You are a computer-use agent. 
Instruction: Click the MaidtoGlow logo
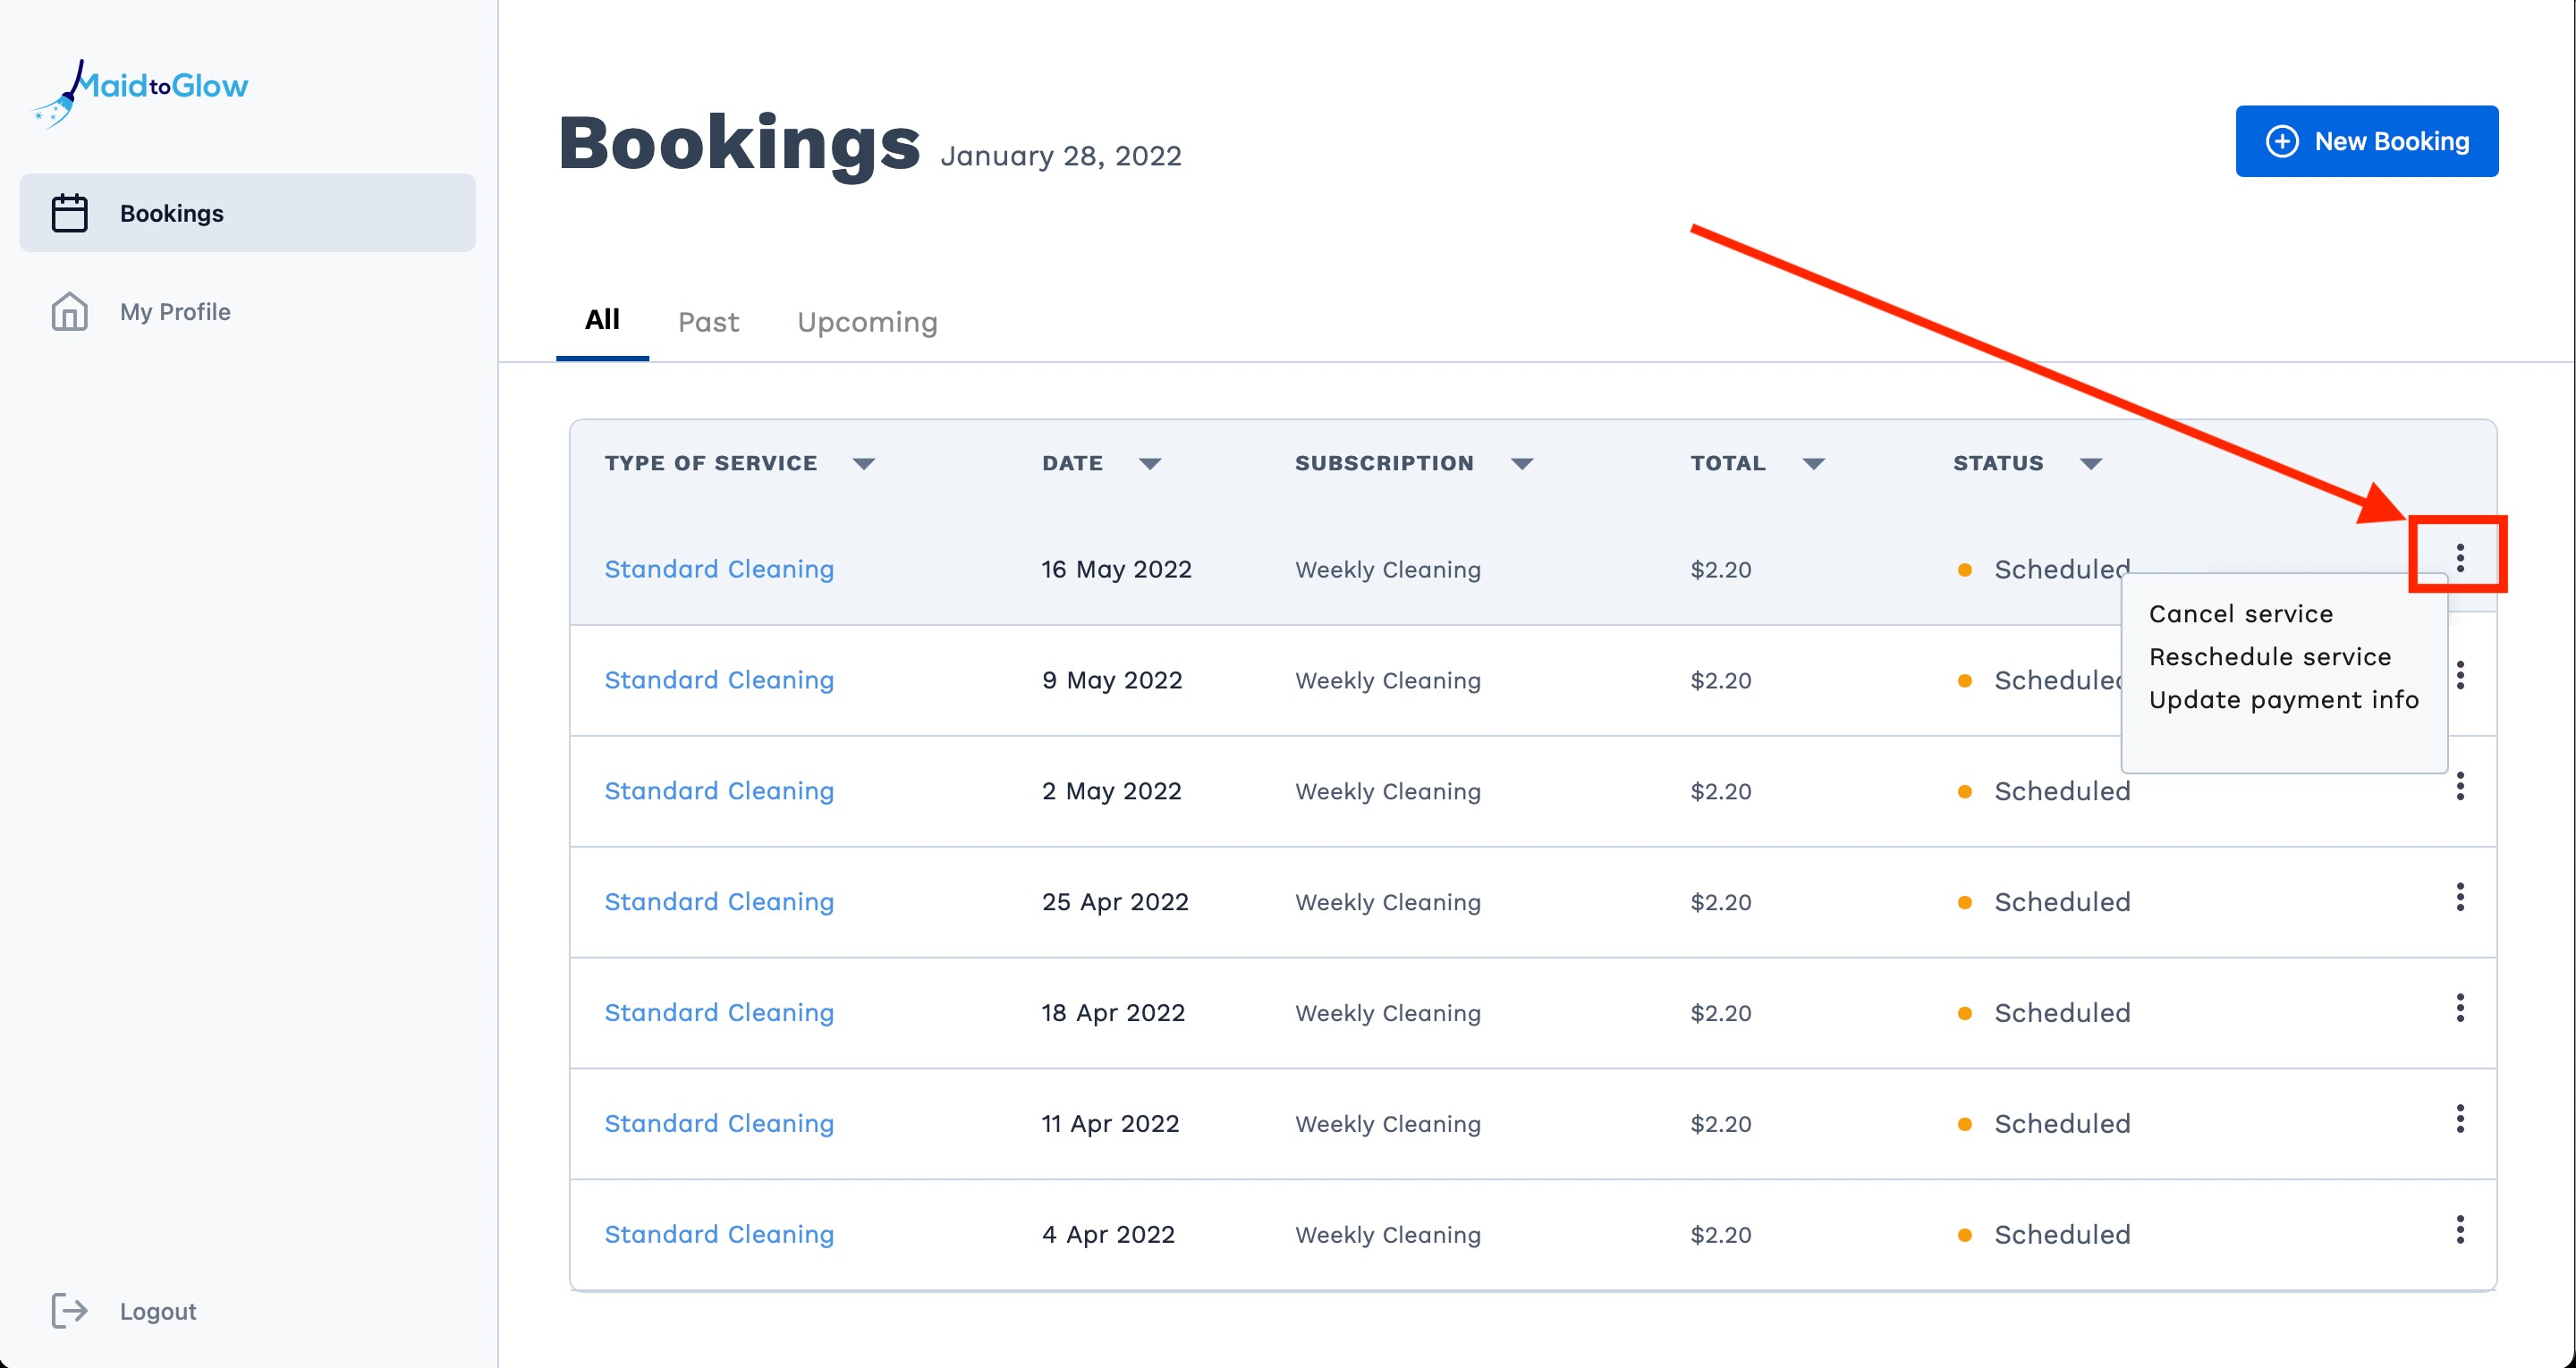140,92
